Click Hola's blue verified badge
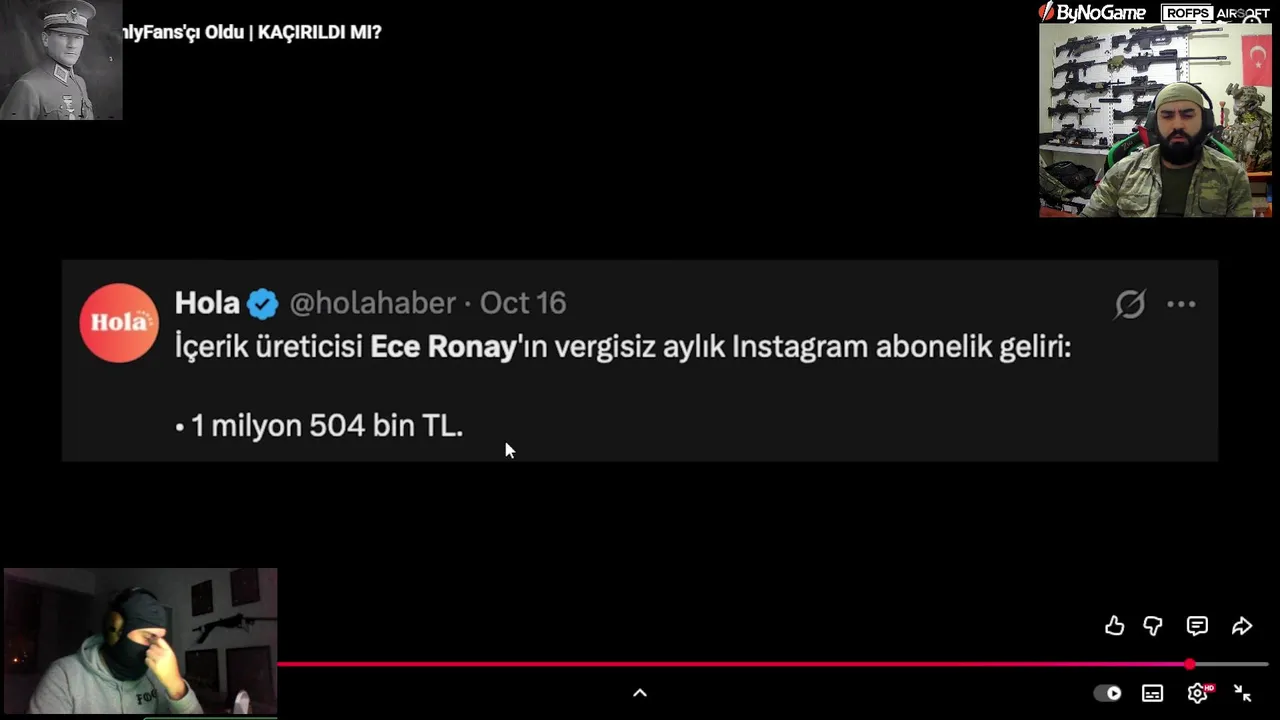This screenshot has width=1280, height=720. coord(263,303)
